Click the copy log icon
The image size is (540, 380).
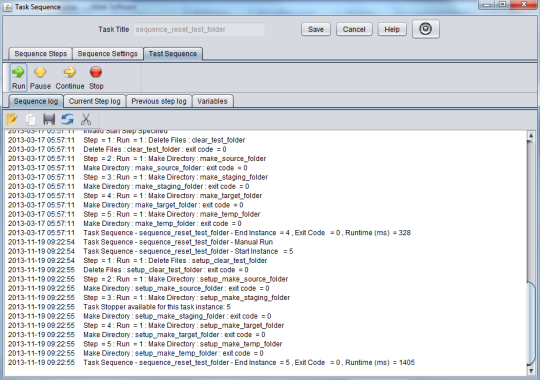(31, 119)
